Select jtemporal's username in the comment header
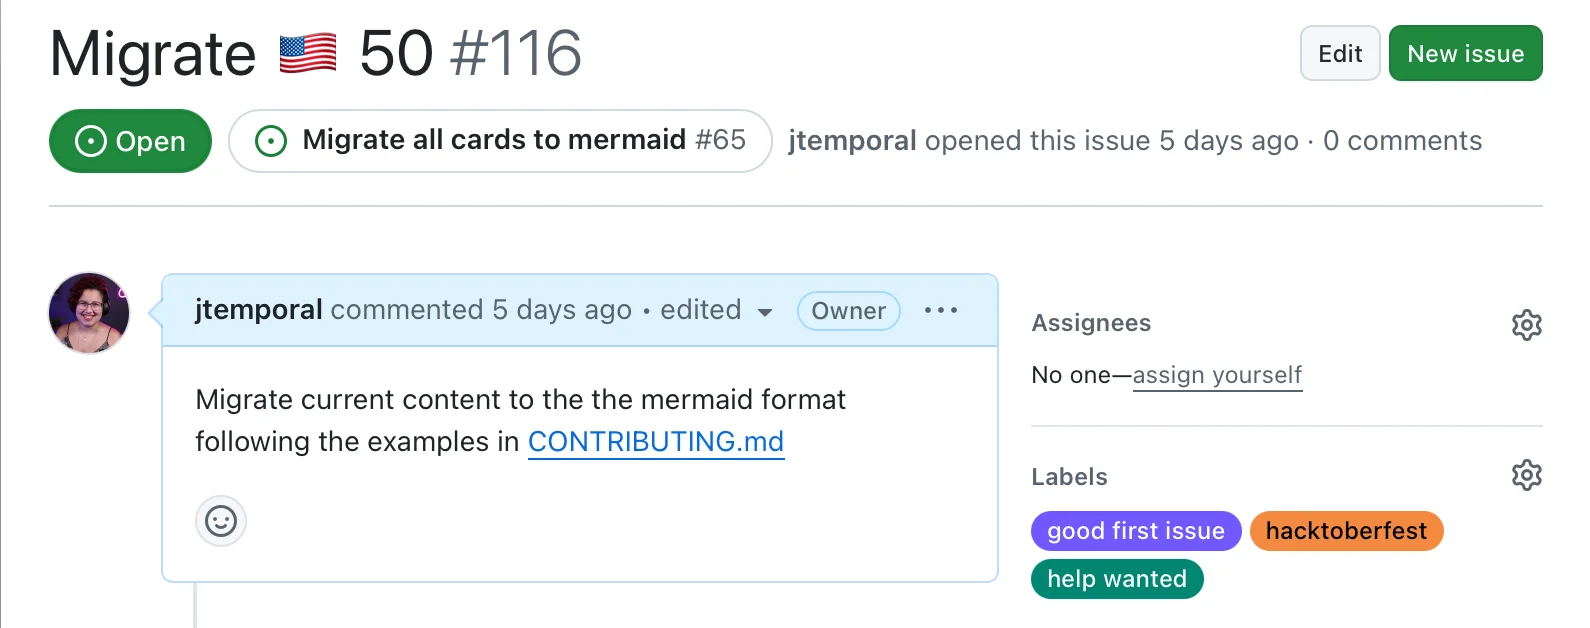 coord(257,309)
